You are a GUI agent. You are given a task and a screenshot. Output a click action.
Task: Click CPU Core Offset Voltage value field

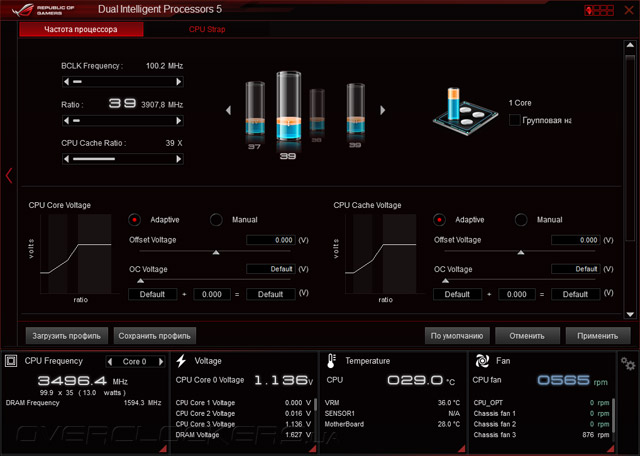271,240
